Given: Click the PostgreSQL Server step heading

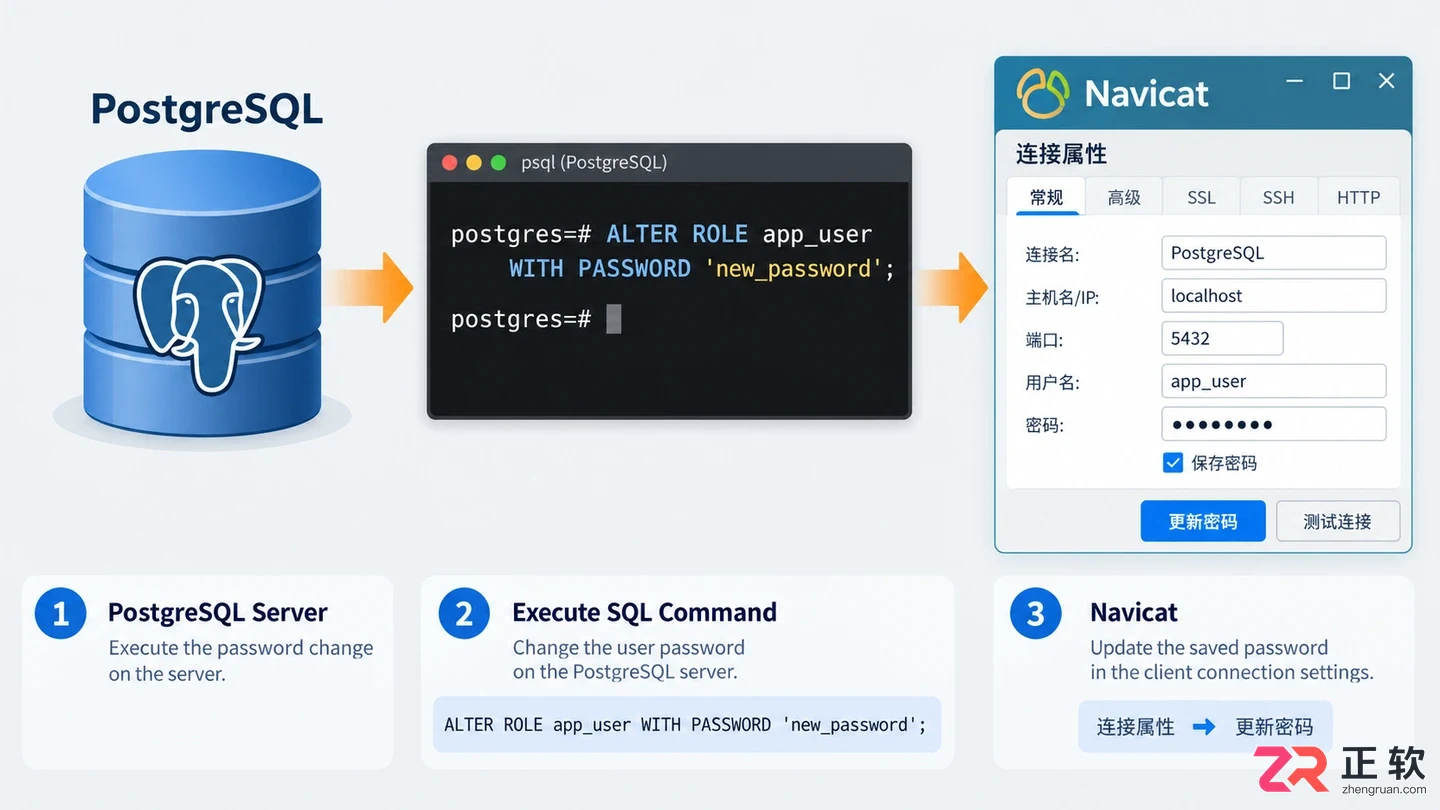Looking at the screenshot, I should tap(218, 612).
